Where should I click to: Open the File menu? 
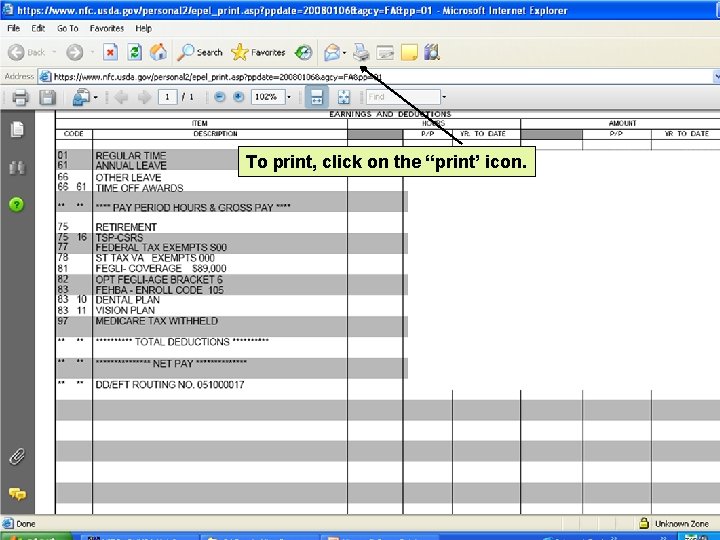click(x=14, y=28)
